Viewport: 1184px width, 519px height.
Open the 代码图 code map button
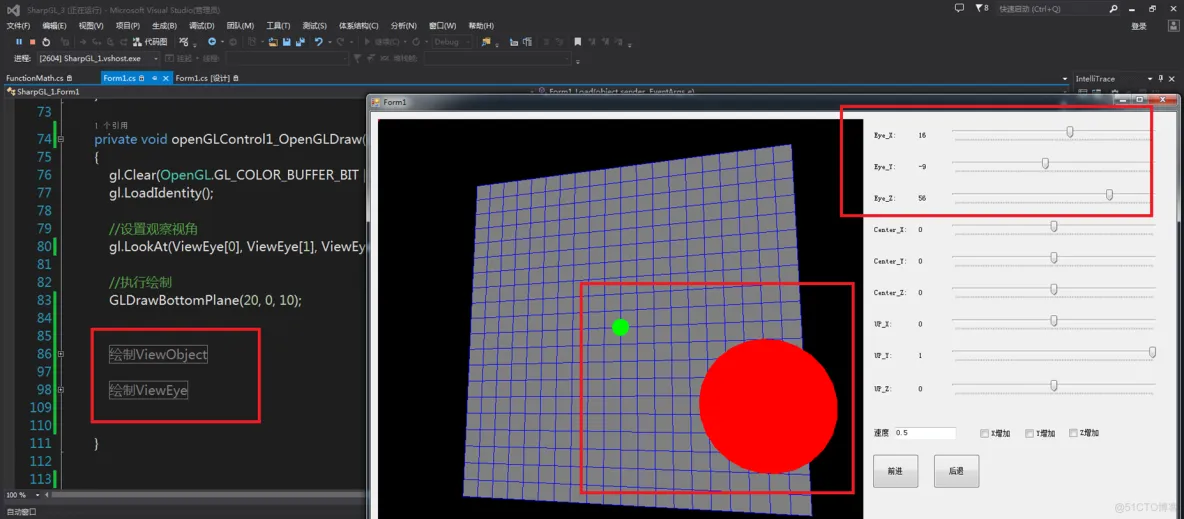point(150,42)
